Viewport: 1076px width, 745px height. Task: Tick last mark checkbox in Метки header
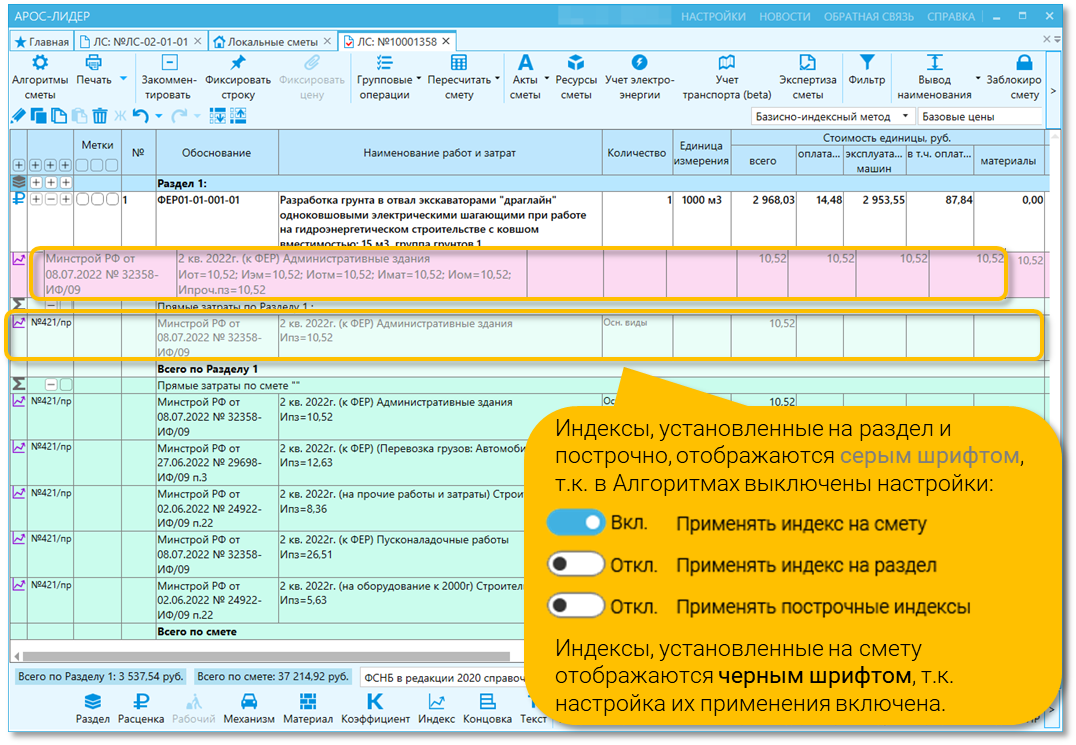[x=111, y=165]
